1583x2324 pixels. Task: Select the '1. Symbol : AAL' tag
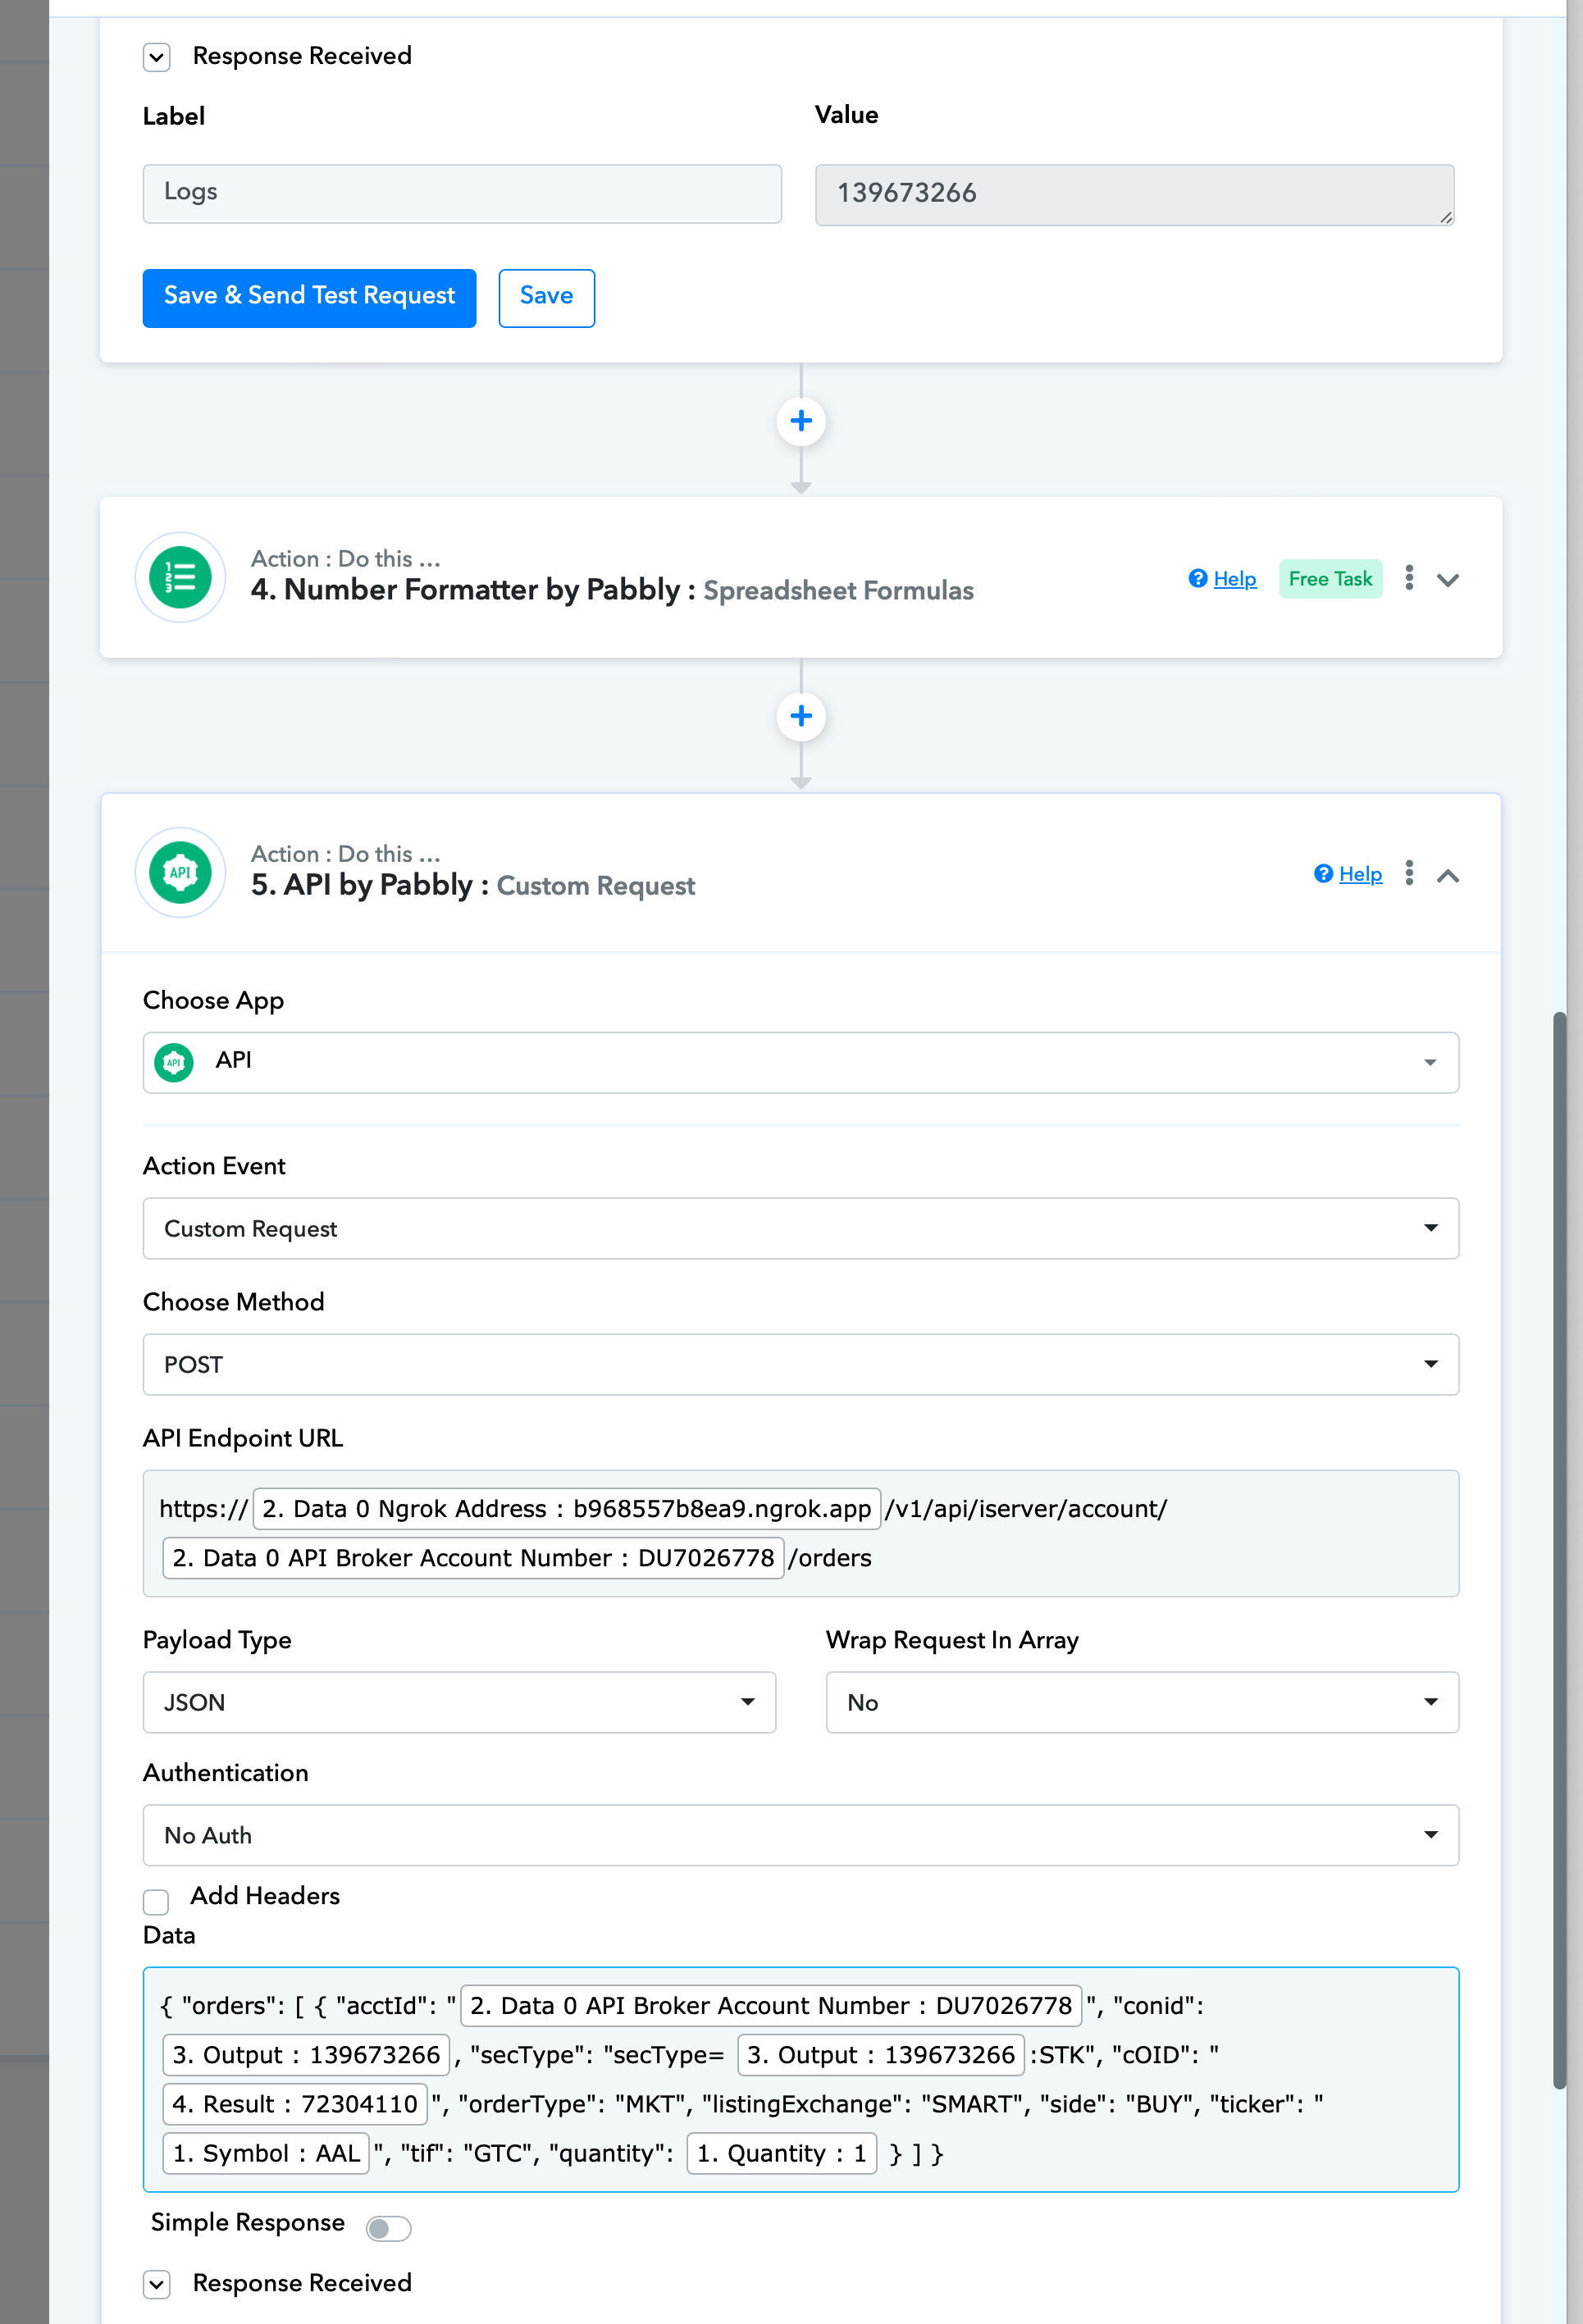point(266,2153)
